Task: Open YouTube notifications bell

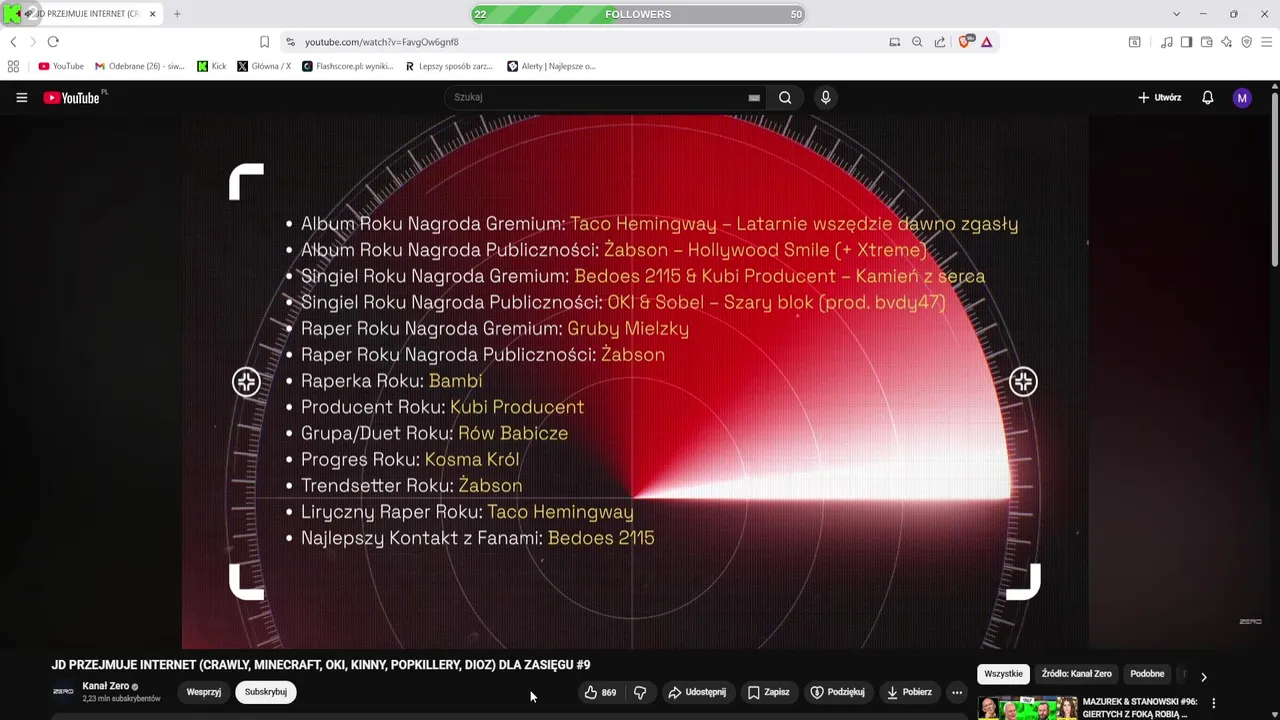Action: 1207,97
